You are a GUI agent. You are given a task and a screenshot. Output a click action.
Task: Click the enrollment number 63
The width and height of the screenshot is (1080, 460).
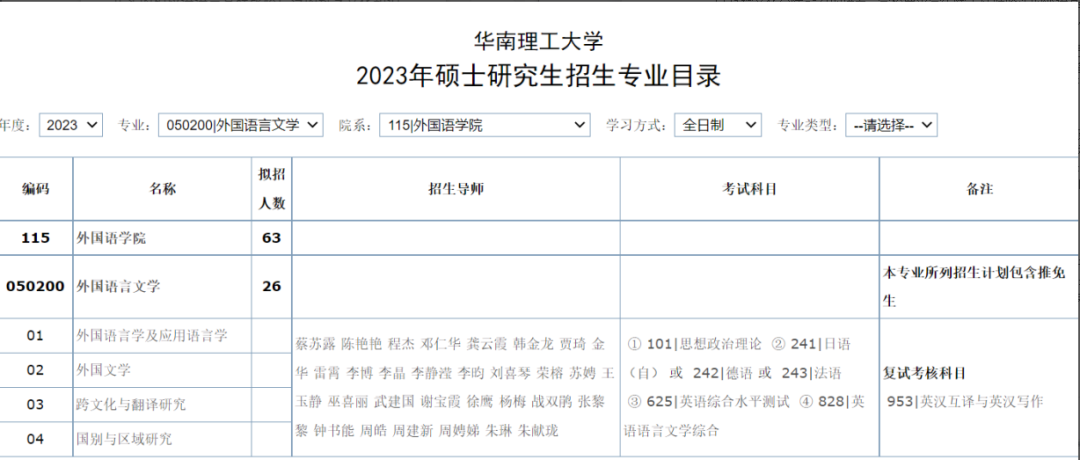coord(271,238)
